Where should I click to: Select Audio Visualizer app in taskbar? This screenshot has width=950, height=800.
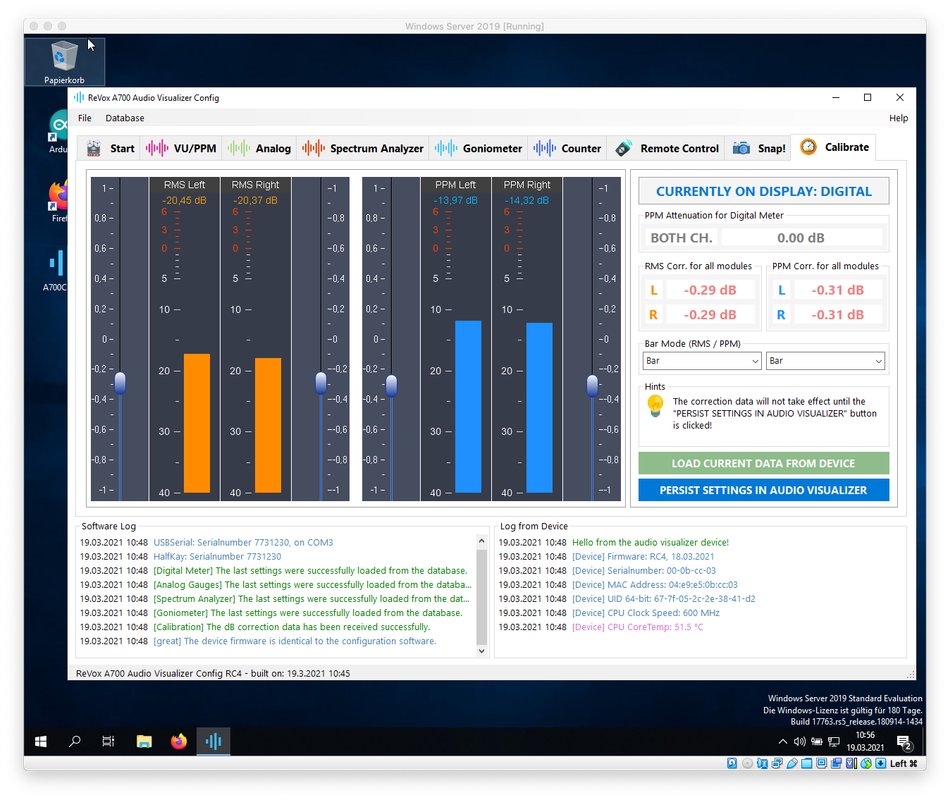[x=213, y=741]
